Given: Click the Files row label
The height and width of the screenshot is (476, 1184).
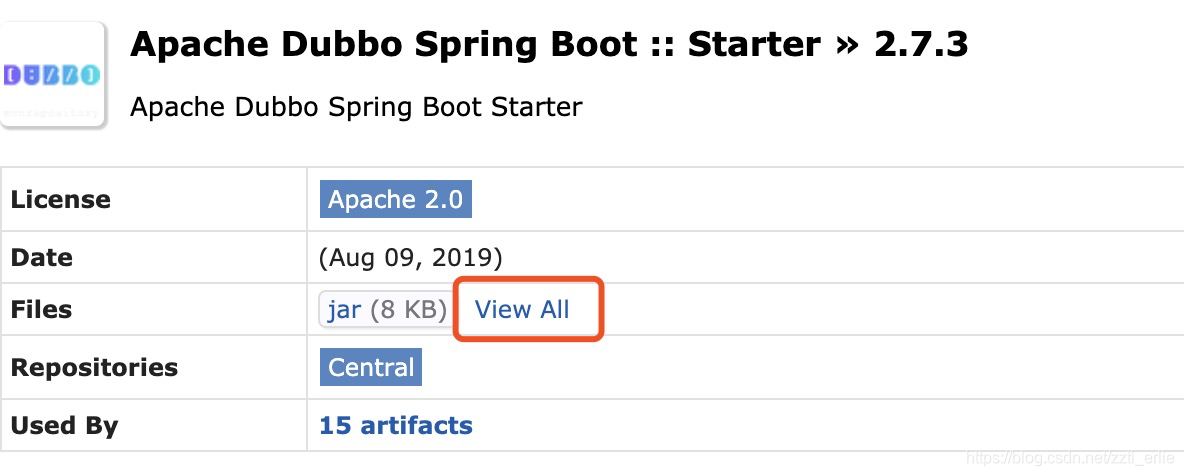Looking at the screenshot, I should coord(41,309).
